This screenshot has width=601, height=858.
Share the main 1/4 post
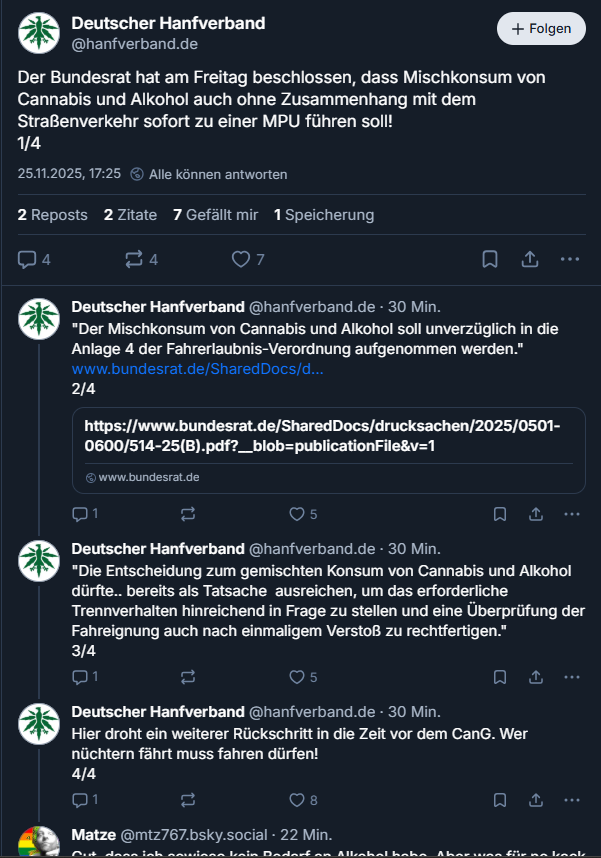[530, 259]
